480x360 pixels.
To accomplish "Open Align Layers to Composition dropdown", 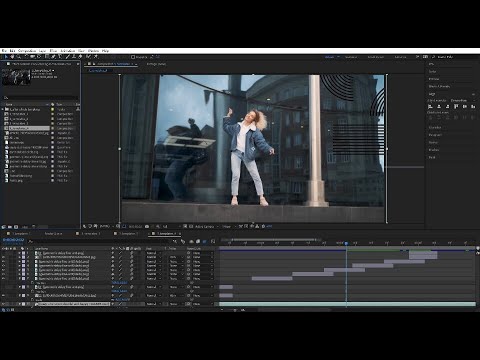I will tap(463, 100).
